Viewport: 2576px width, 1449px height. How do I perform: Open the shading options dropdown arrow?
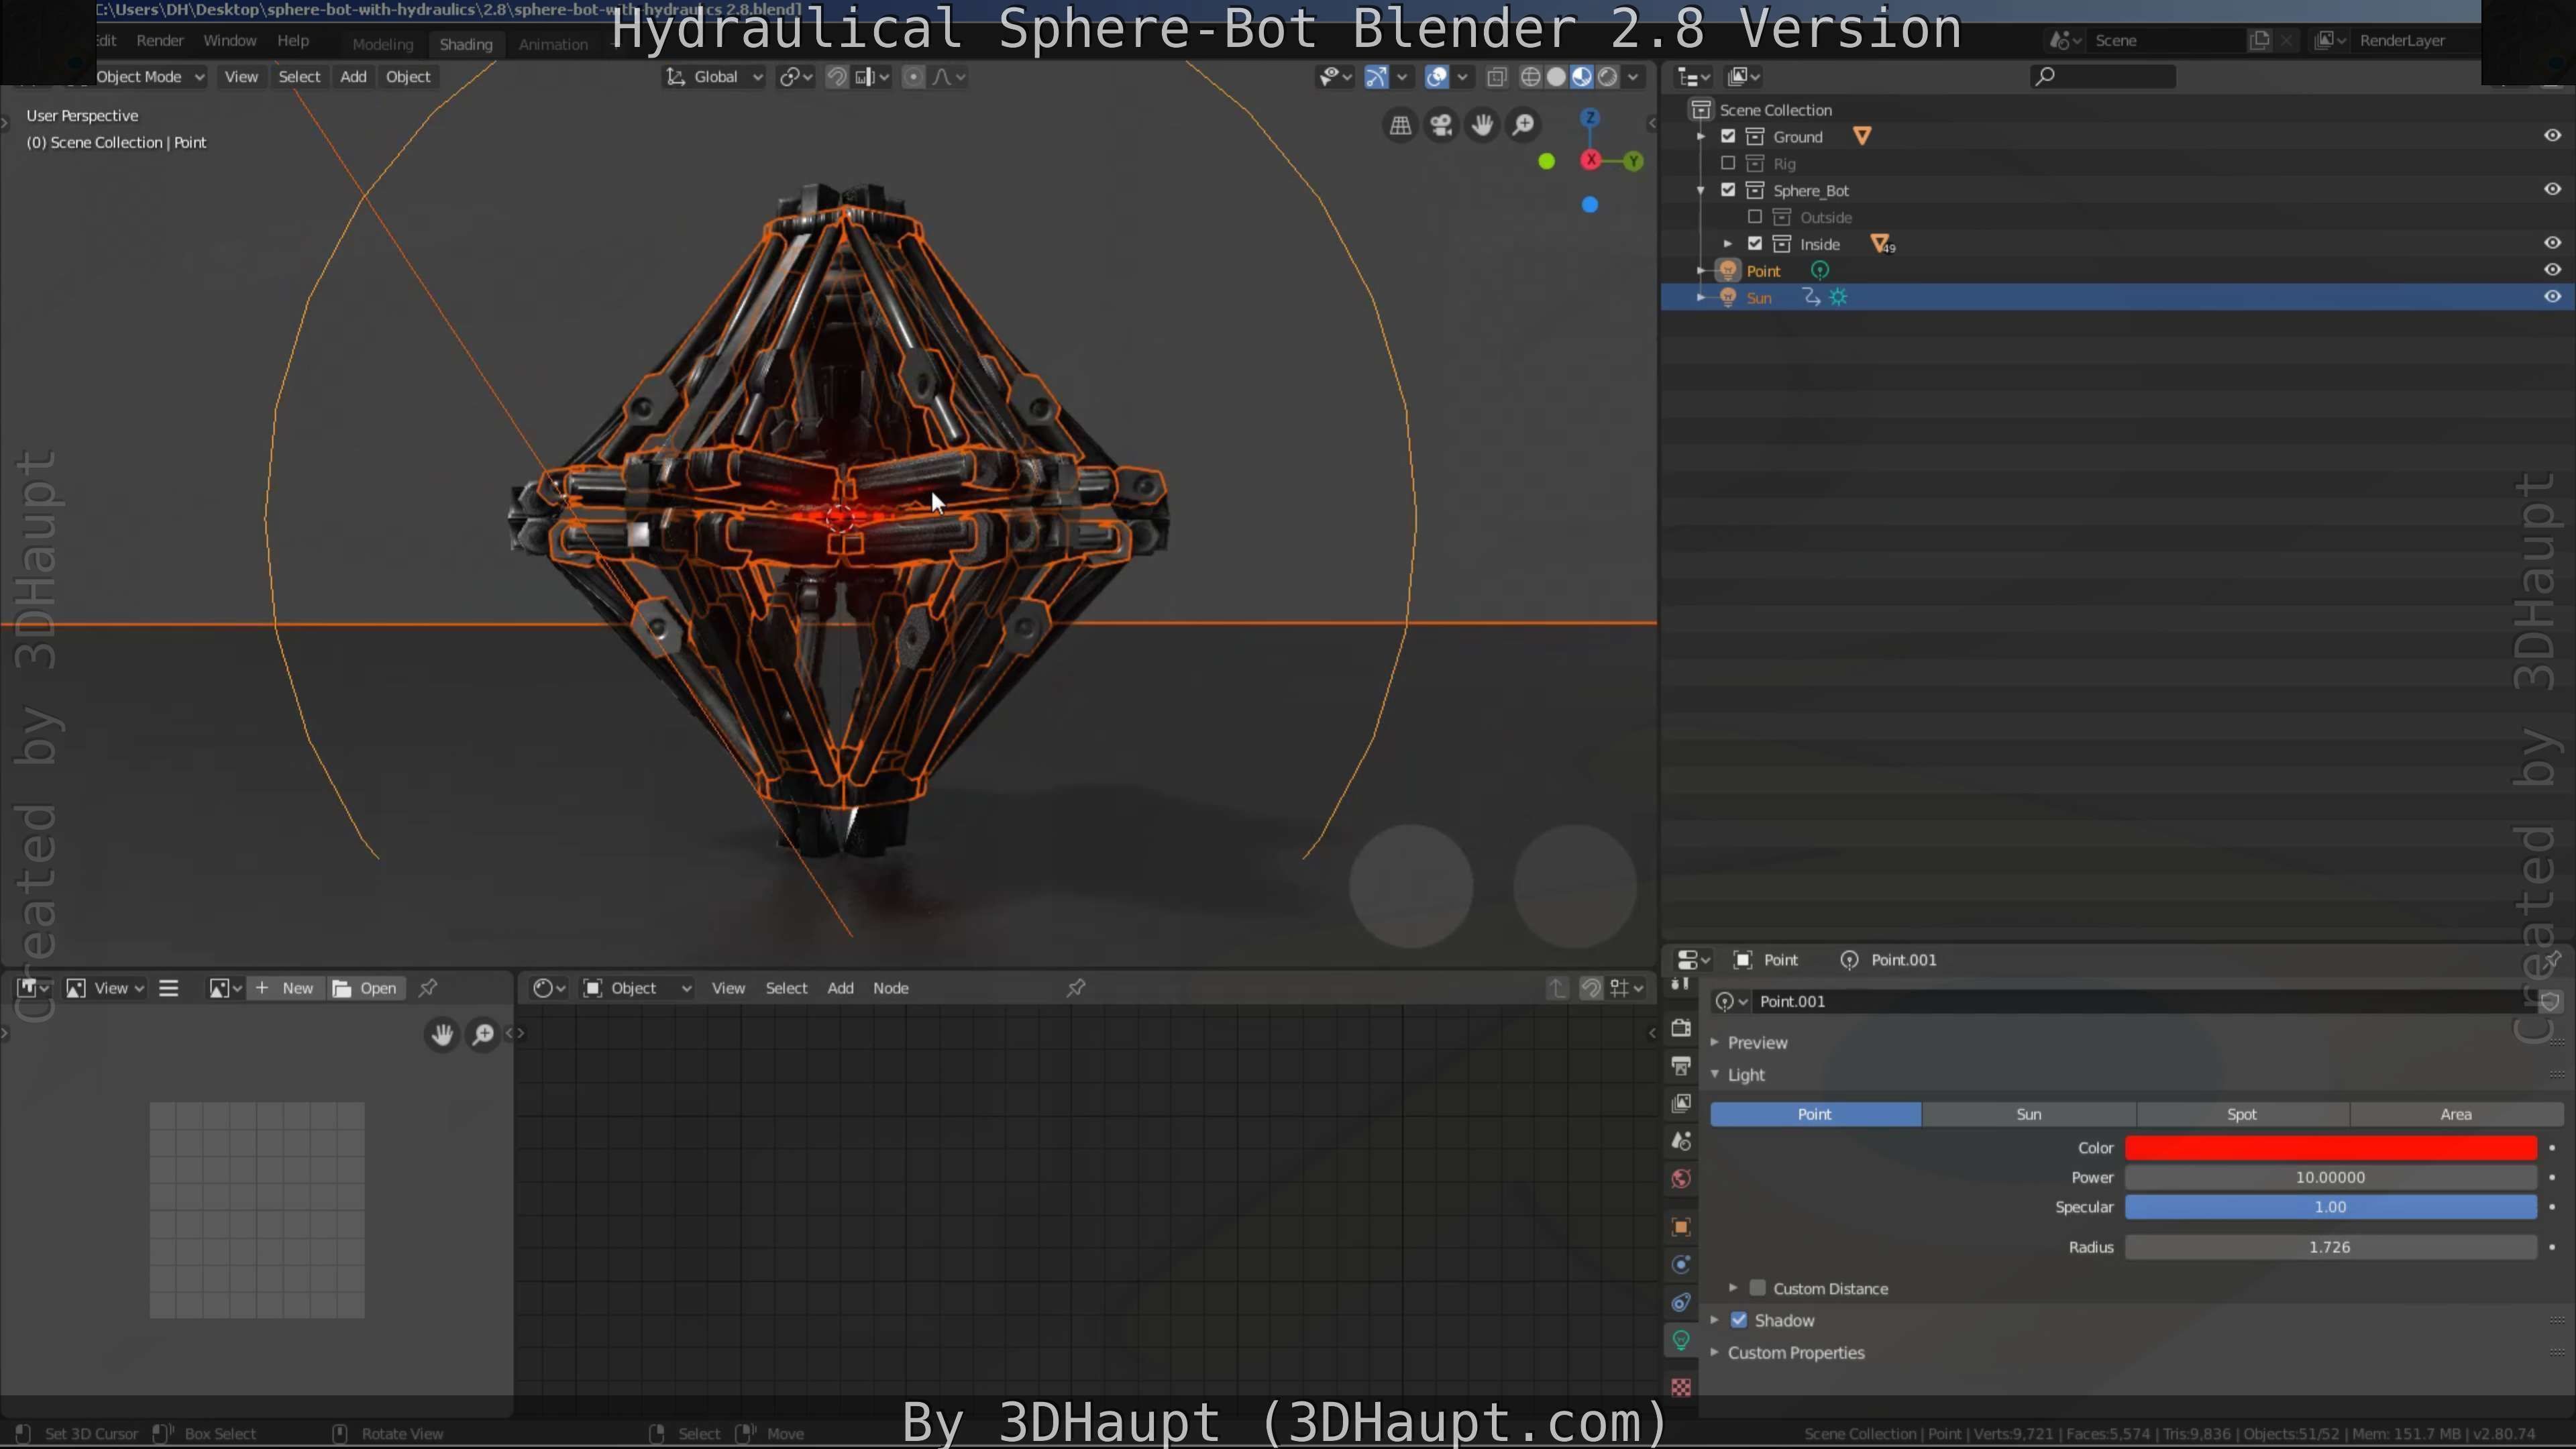tap(1633, 77)
